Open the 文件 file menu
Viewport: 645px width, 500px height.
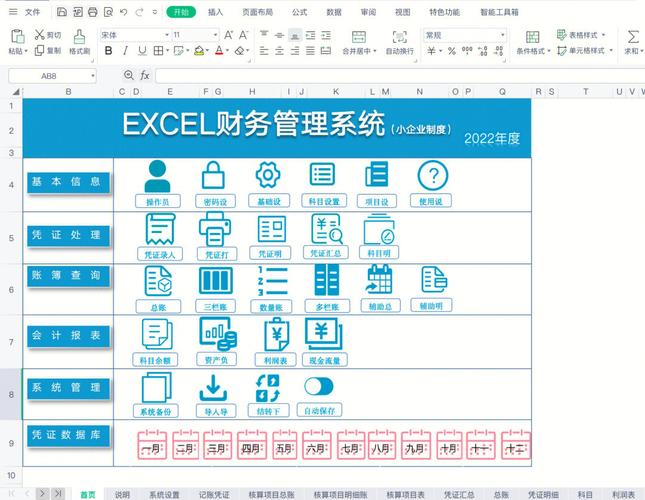pos(32,12)
